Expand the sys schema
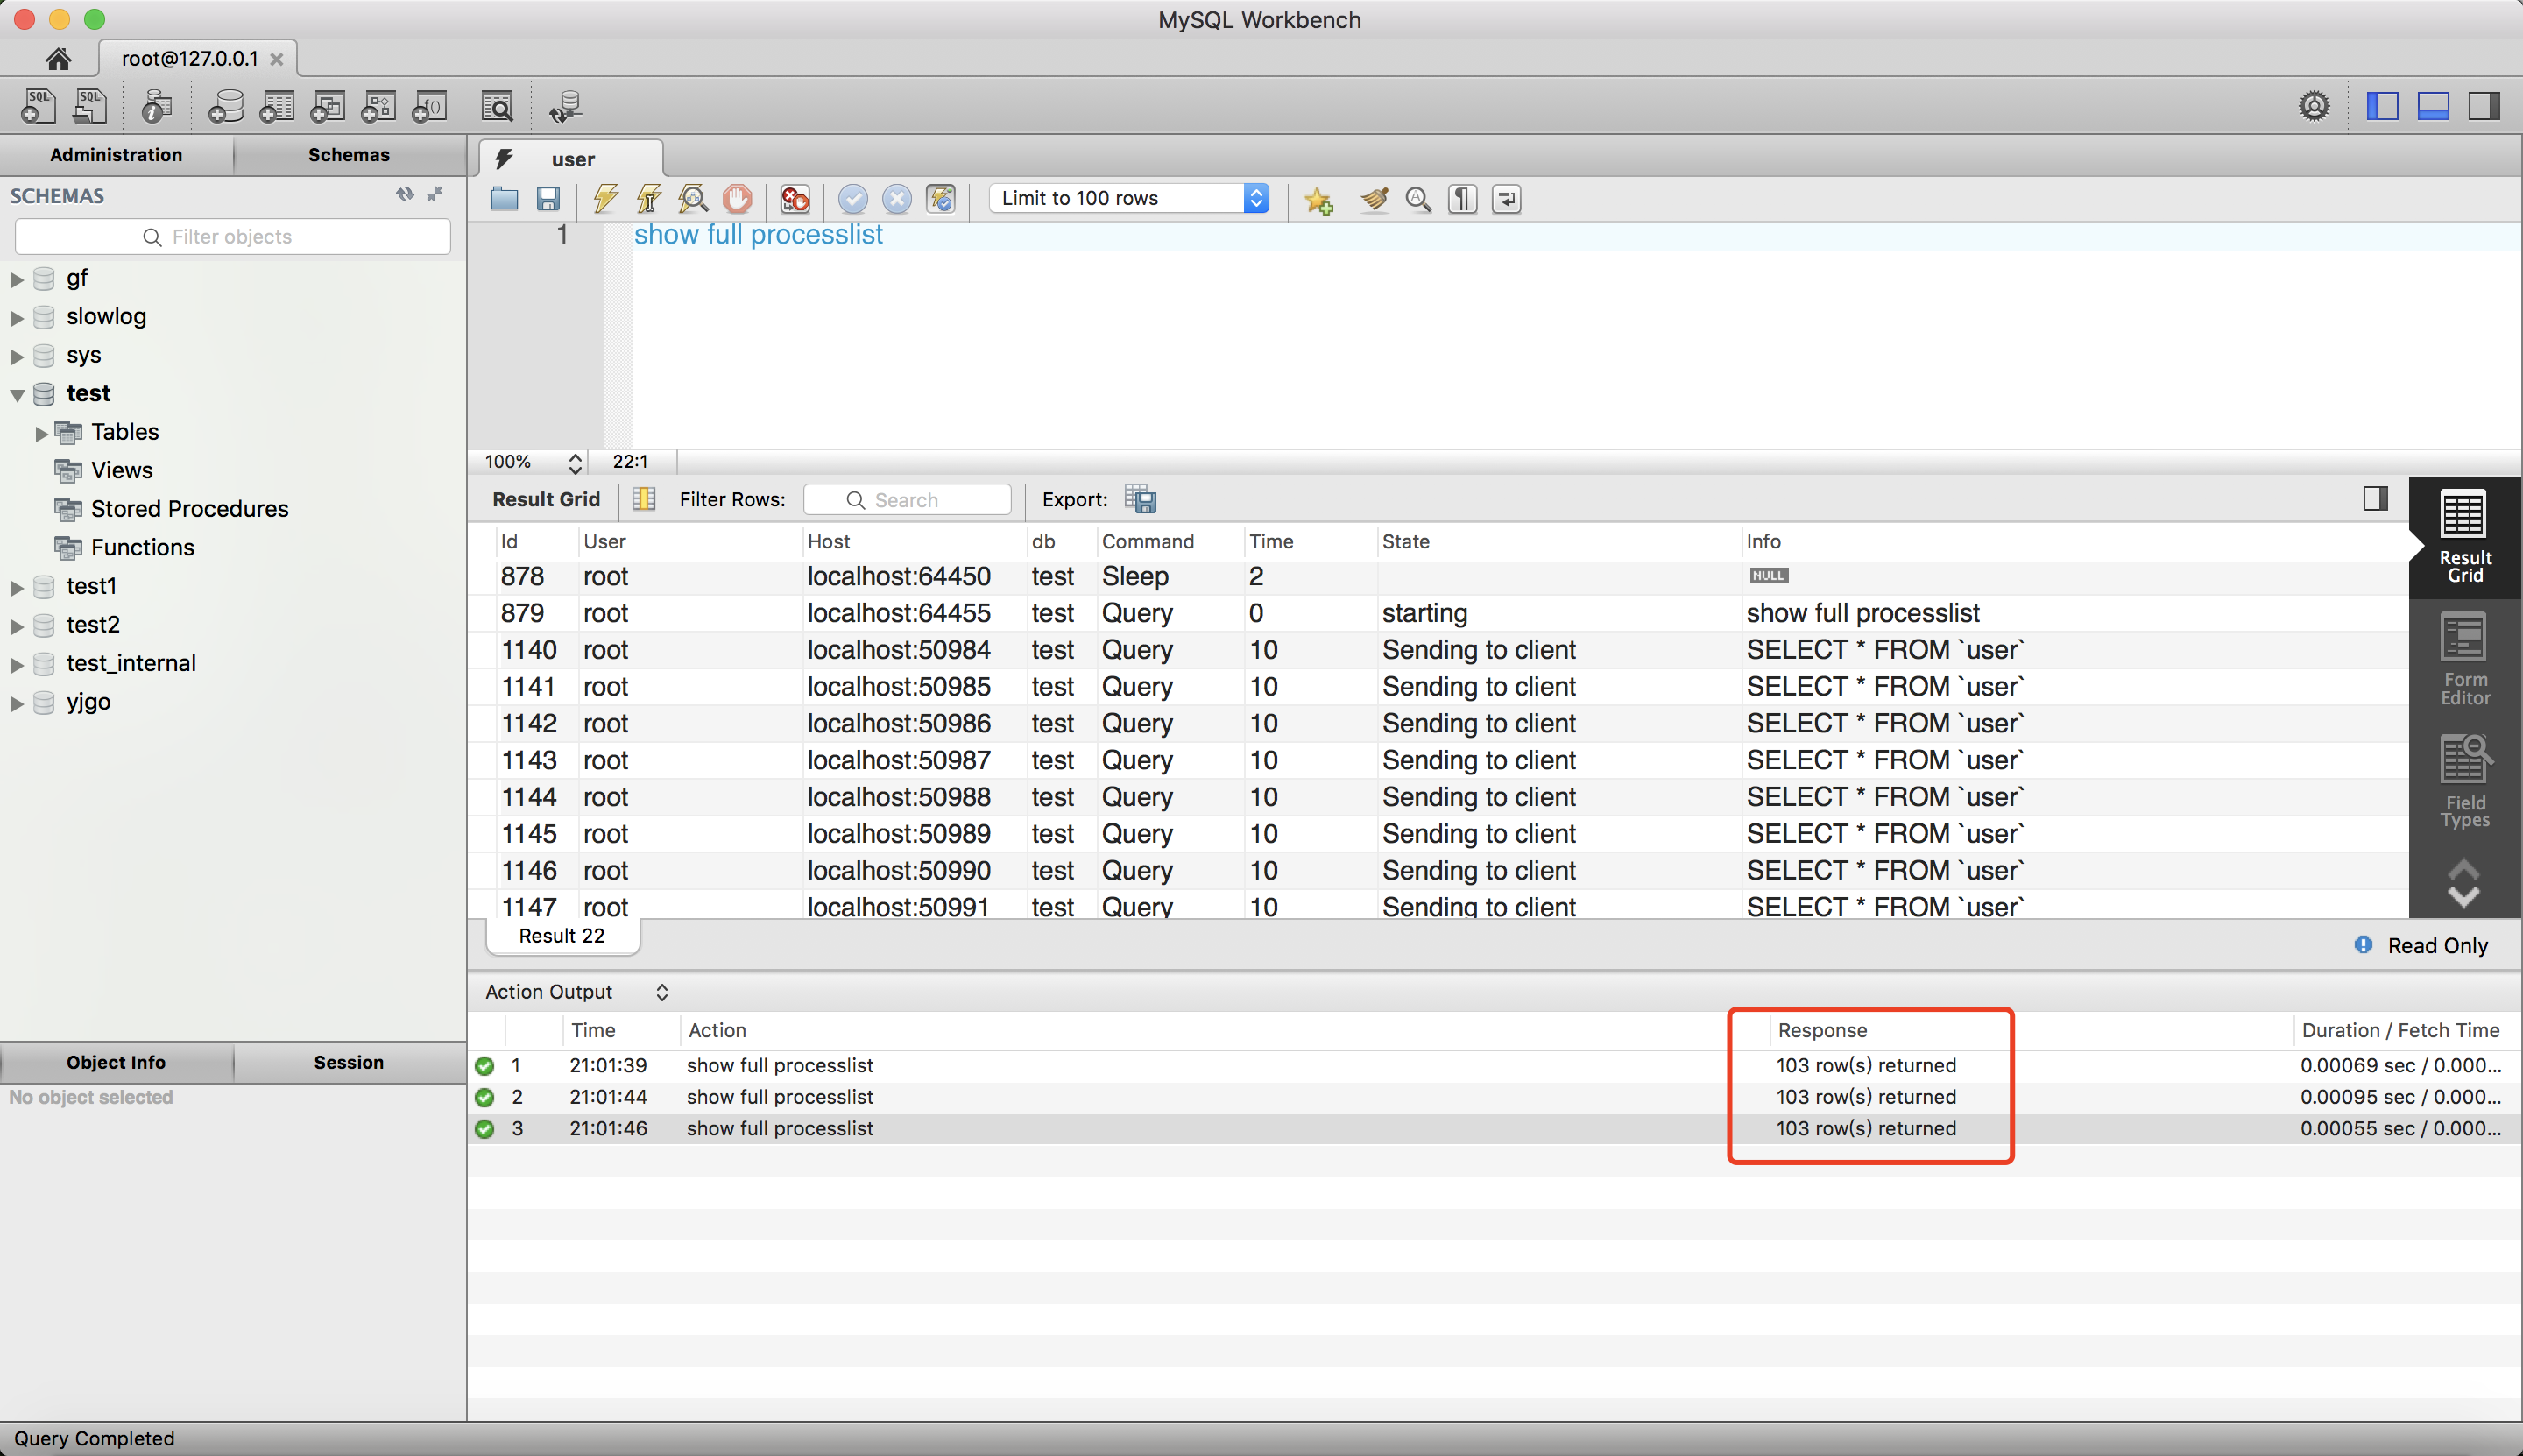Viewport: 2523px width, 1456px height. point(17,356)
